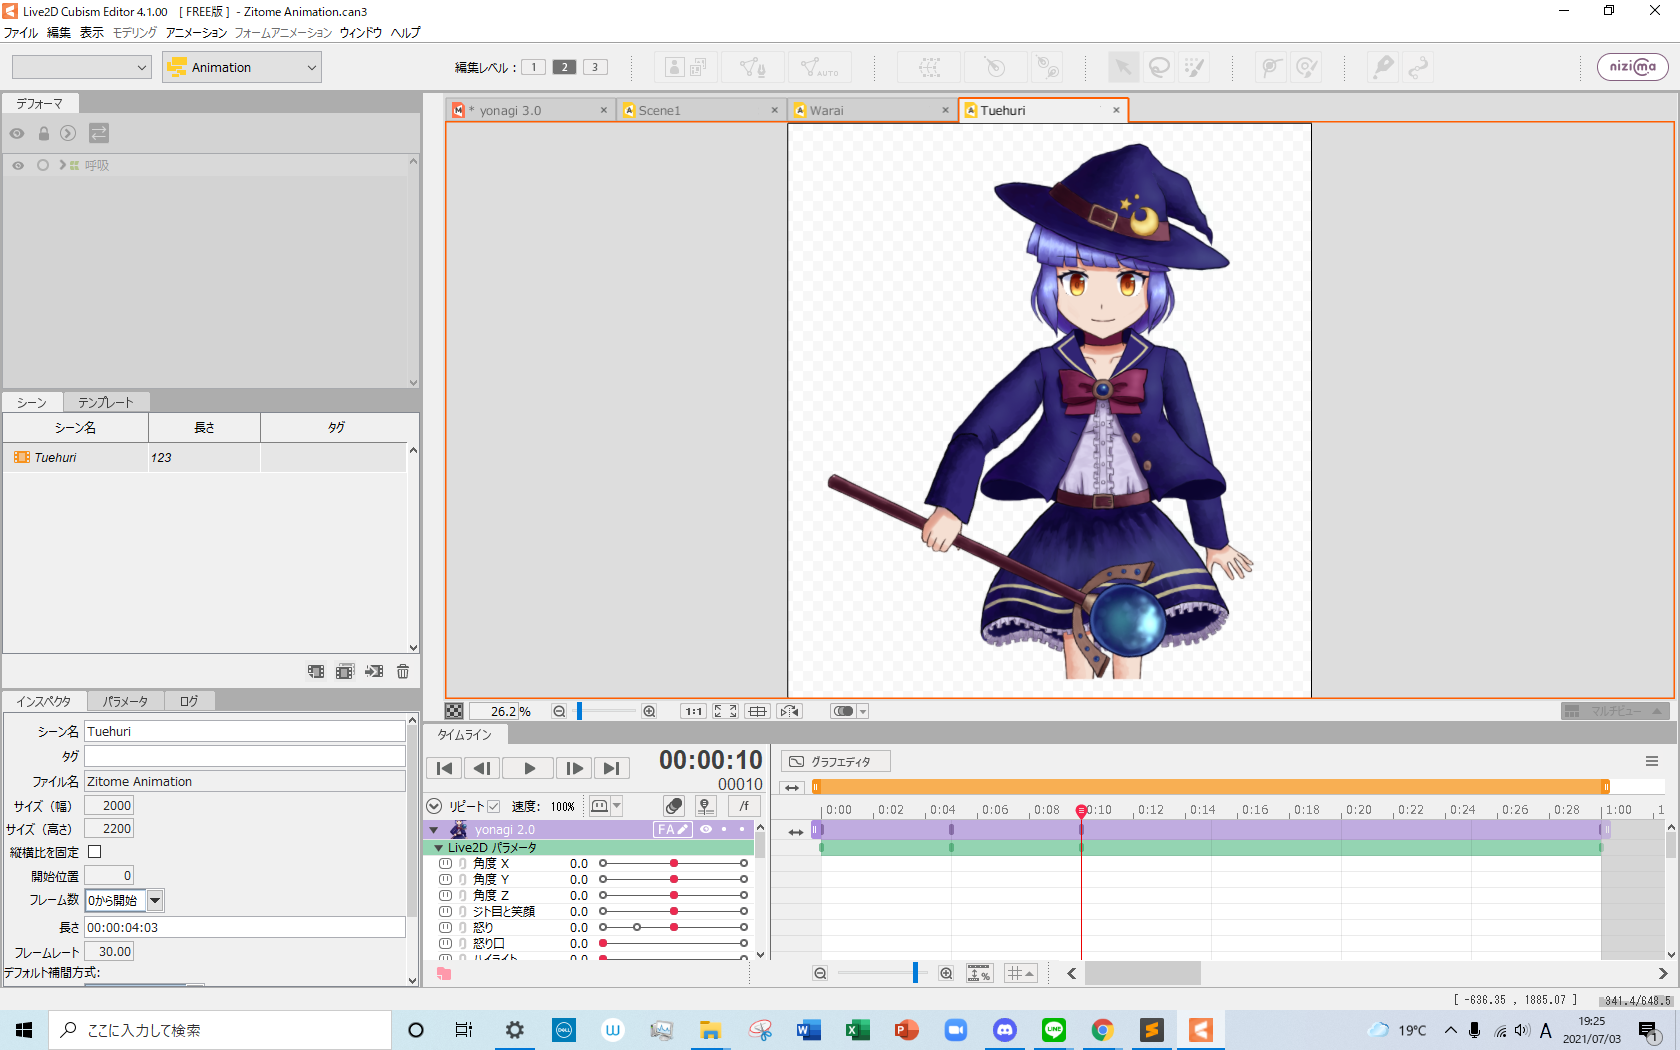Collapse the yonagi 2.0 track

click(x=434, y=830)
